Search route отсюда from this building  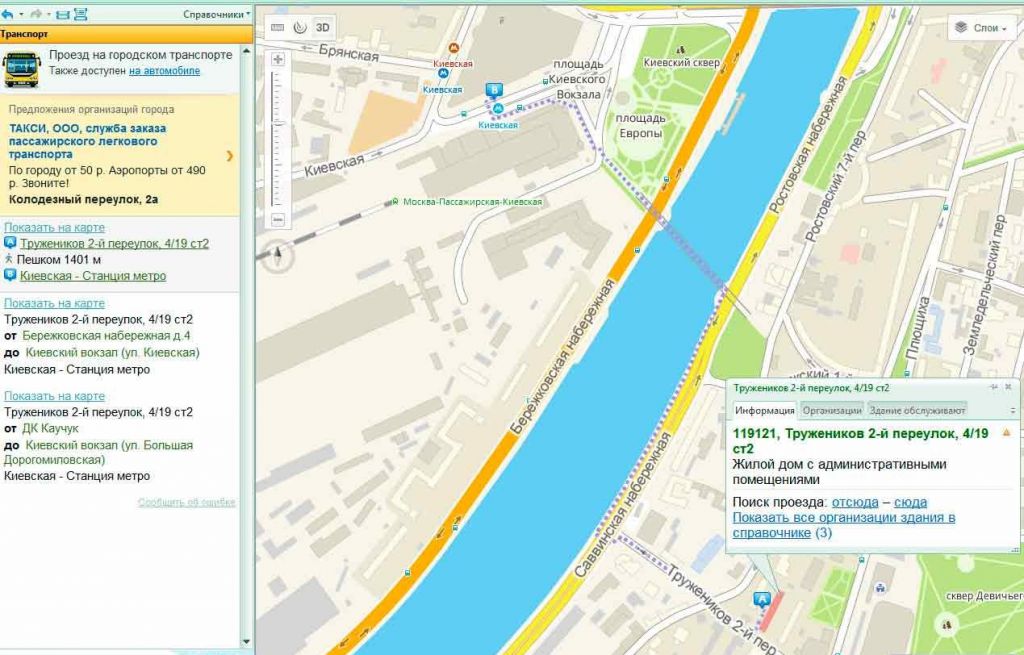point(855,502)
